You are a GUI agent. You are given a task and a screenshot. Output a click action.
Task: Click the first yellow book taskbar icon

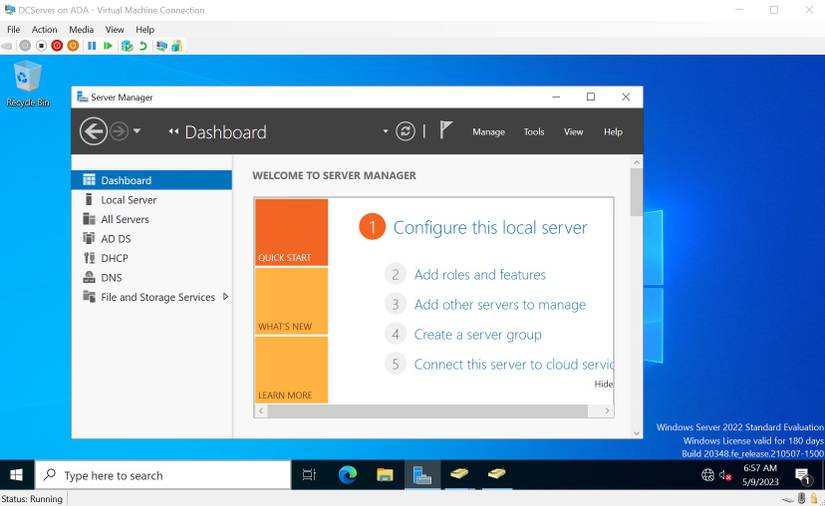(459, 474)
